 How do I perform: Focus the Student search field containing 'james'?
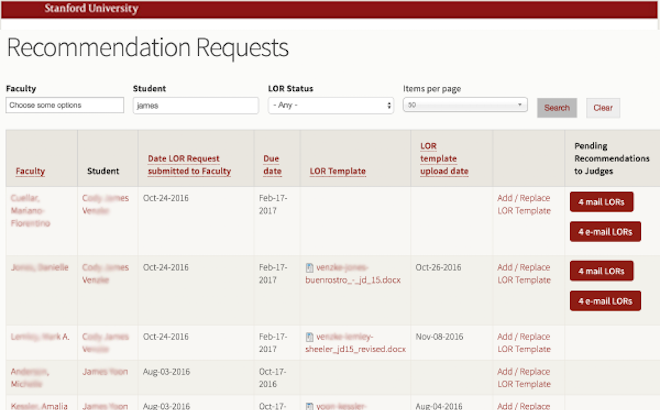coord(196,106)
